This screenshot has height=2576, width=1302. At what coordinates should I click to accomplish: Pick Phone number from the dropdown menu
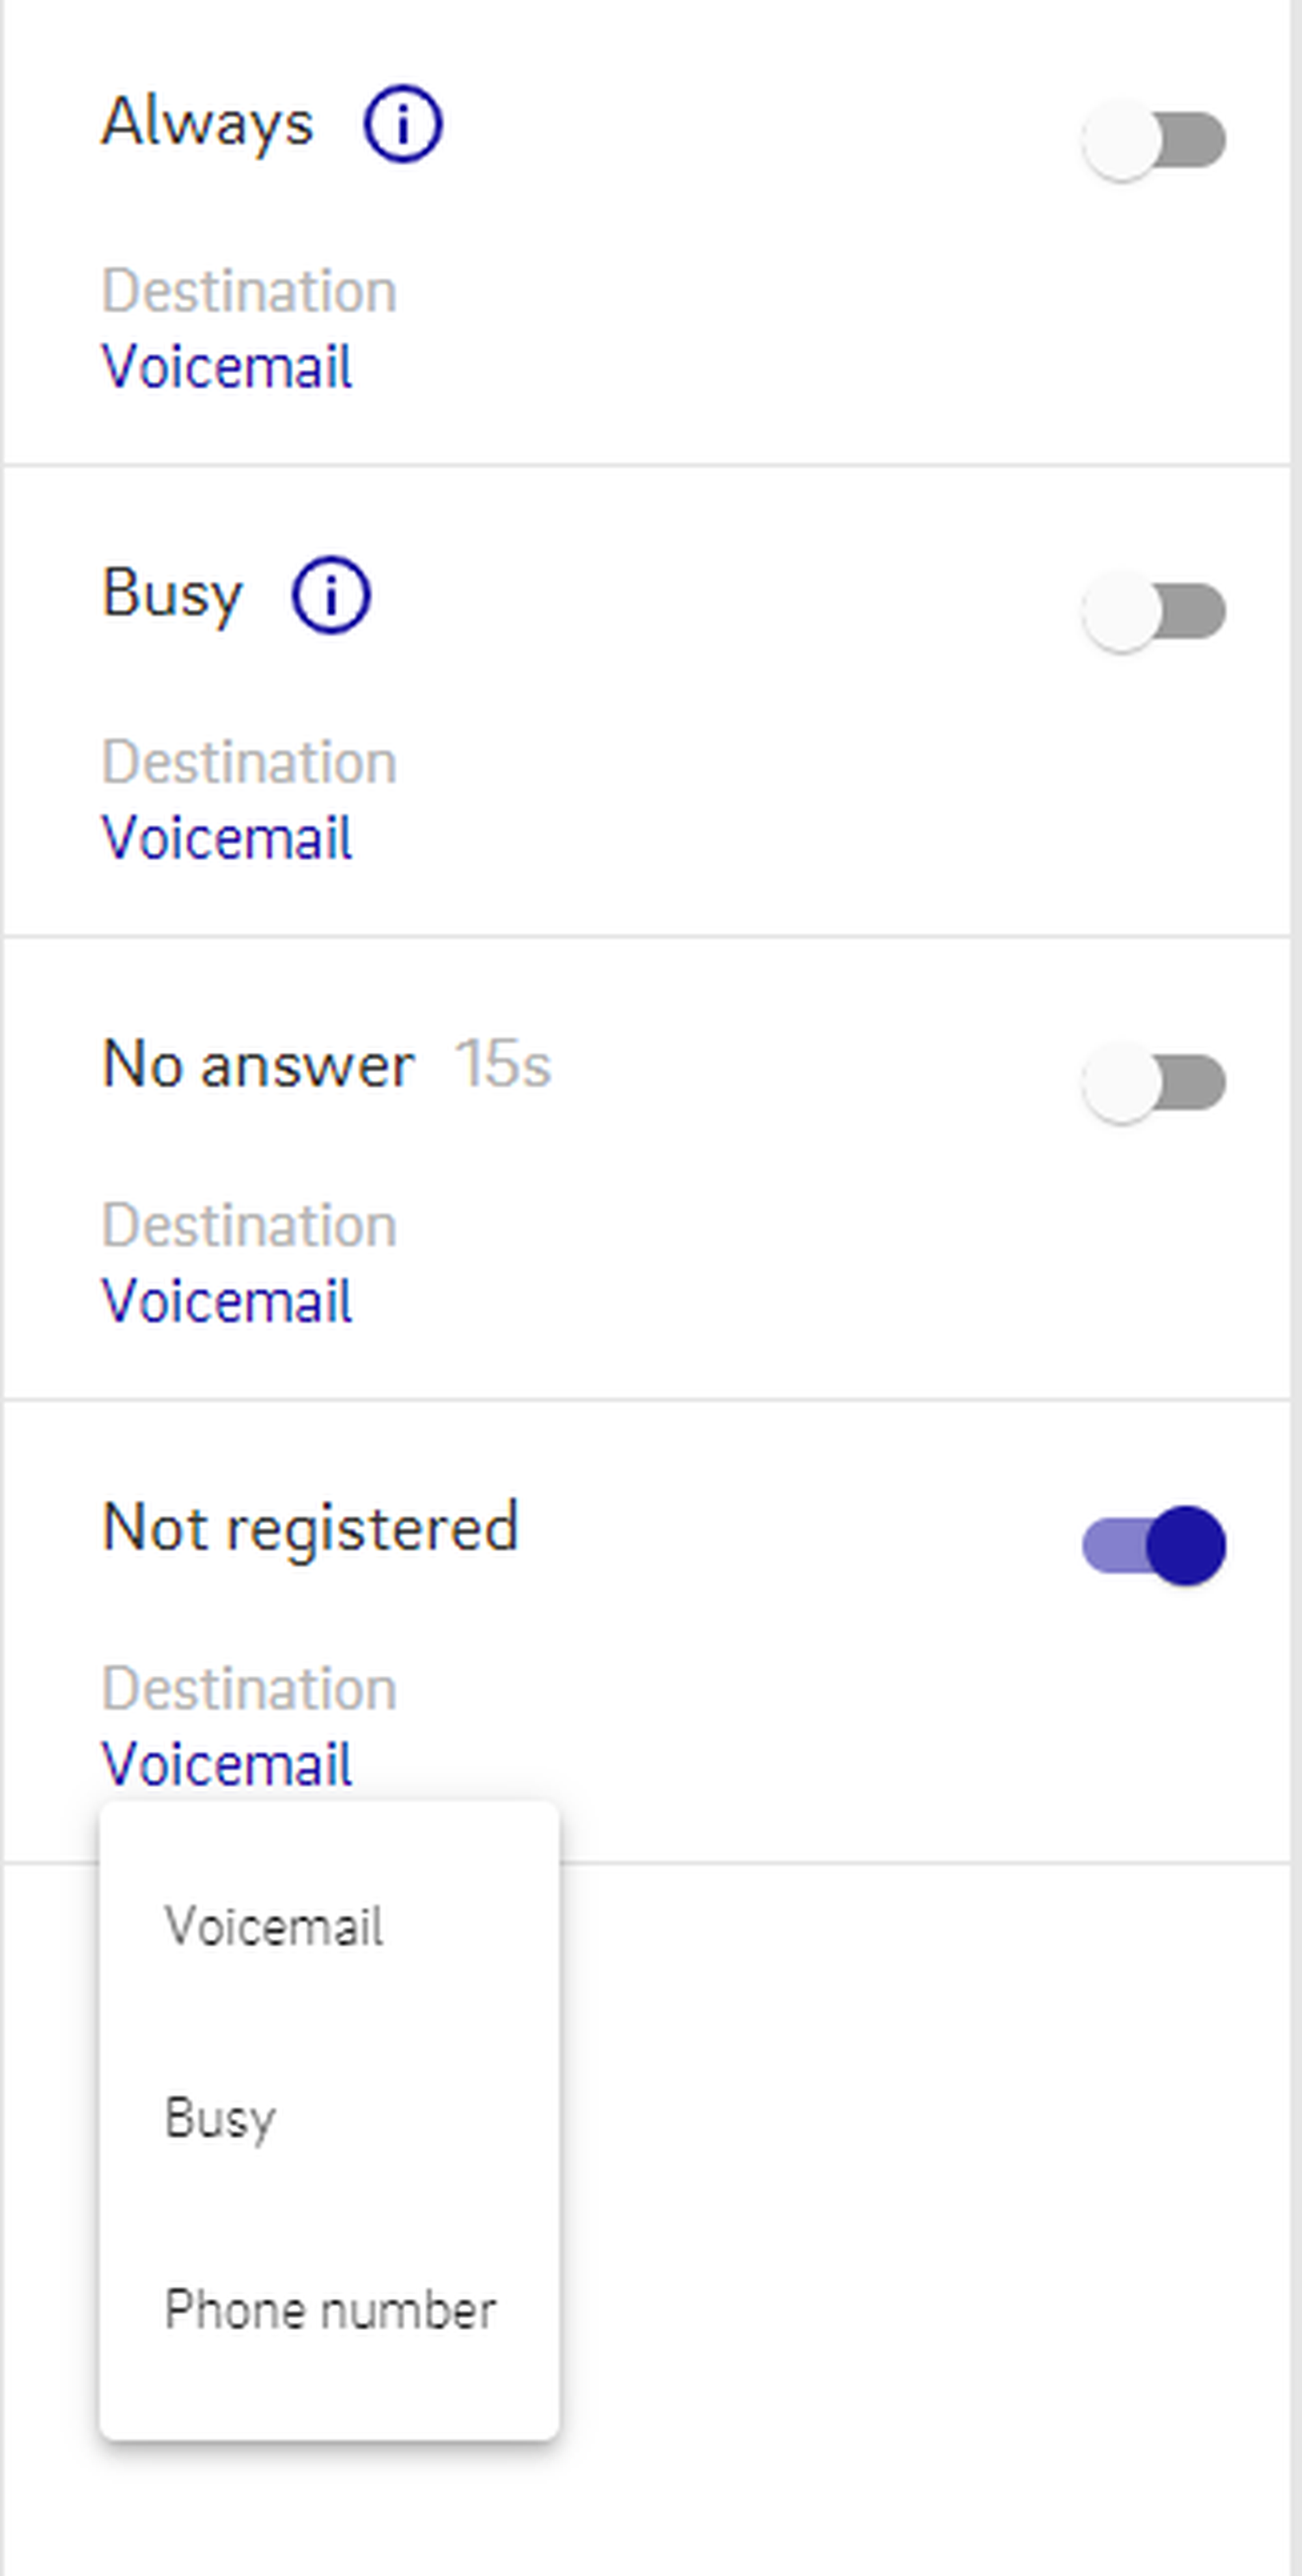330,2310
